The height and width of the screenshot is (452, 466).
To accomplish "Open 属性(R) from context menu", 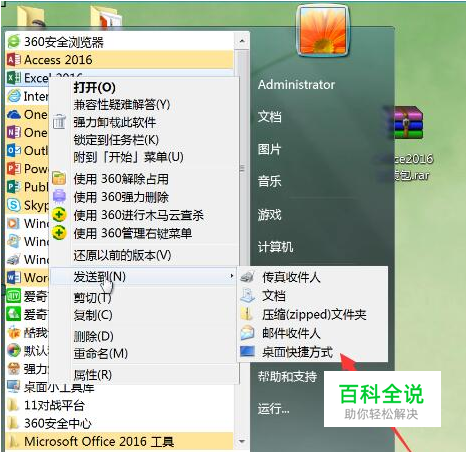I will pos(93,375).
